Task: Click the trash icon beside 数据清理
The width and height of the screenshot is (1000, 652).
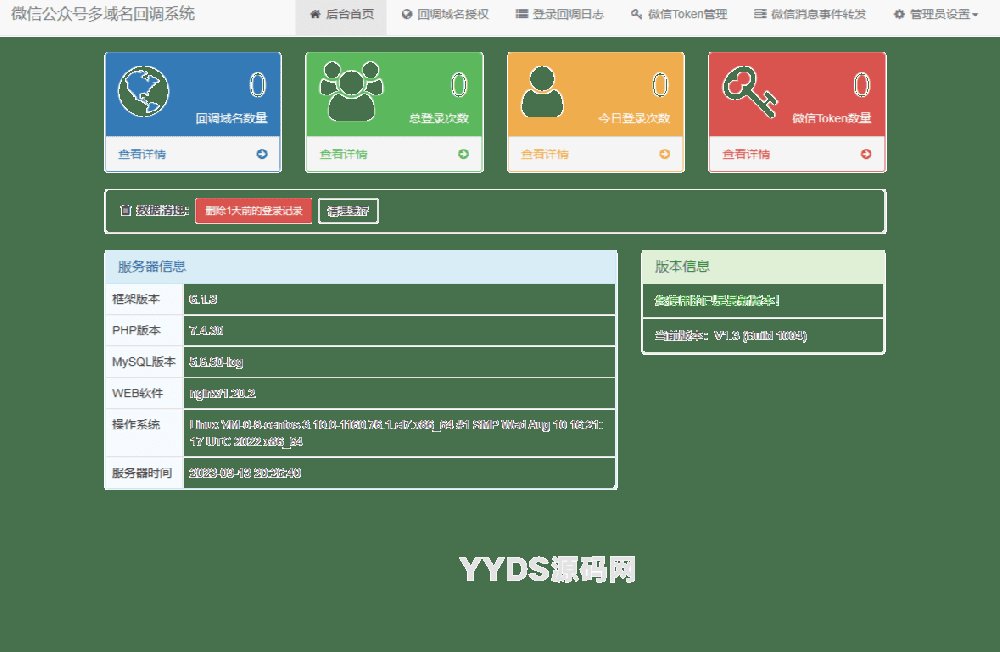Action: [126, 211]
